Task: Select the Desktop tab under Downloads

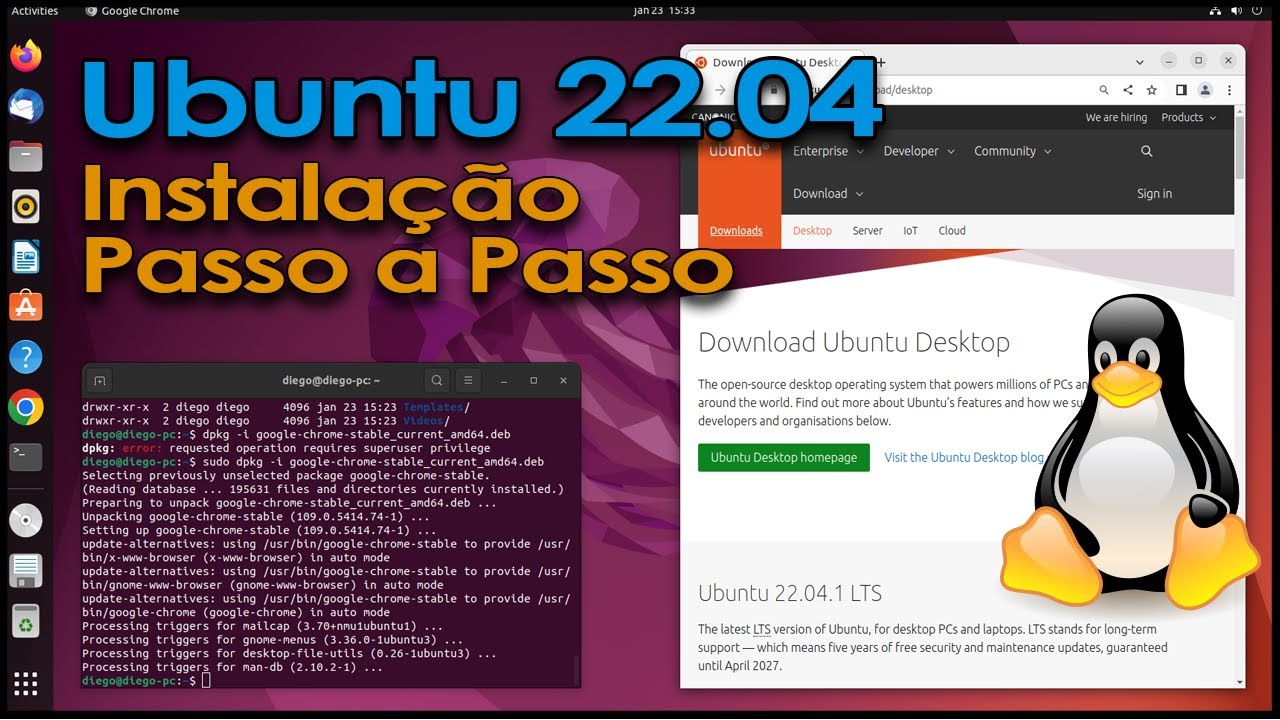Action: coord(812,231)
